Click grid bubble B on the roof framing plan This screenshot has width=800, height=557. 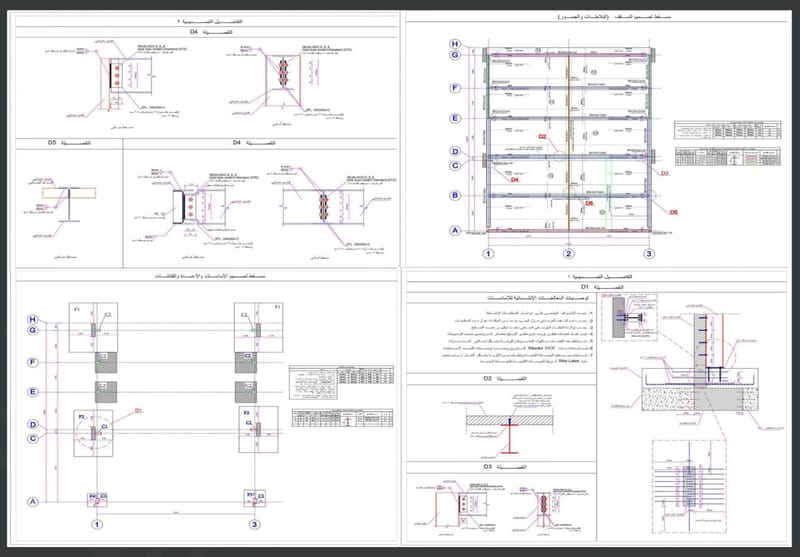[x=455, y=195]
